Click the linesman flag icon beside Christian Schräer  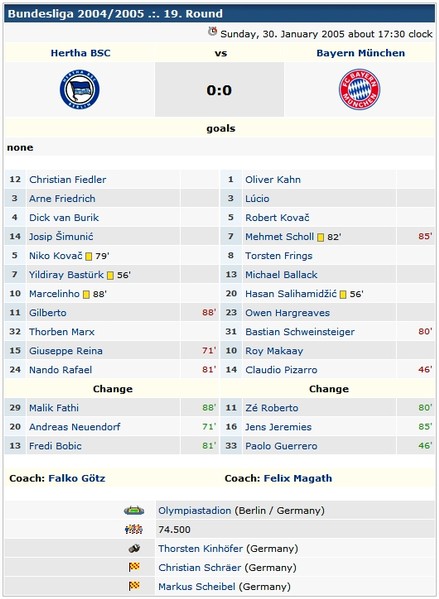pyautogui.click(x=134, y=567)
